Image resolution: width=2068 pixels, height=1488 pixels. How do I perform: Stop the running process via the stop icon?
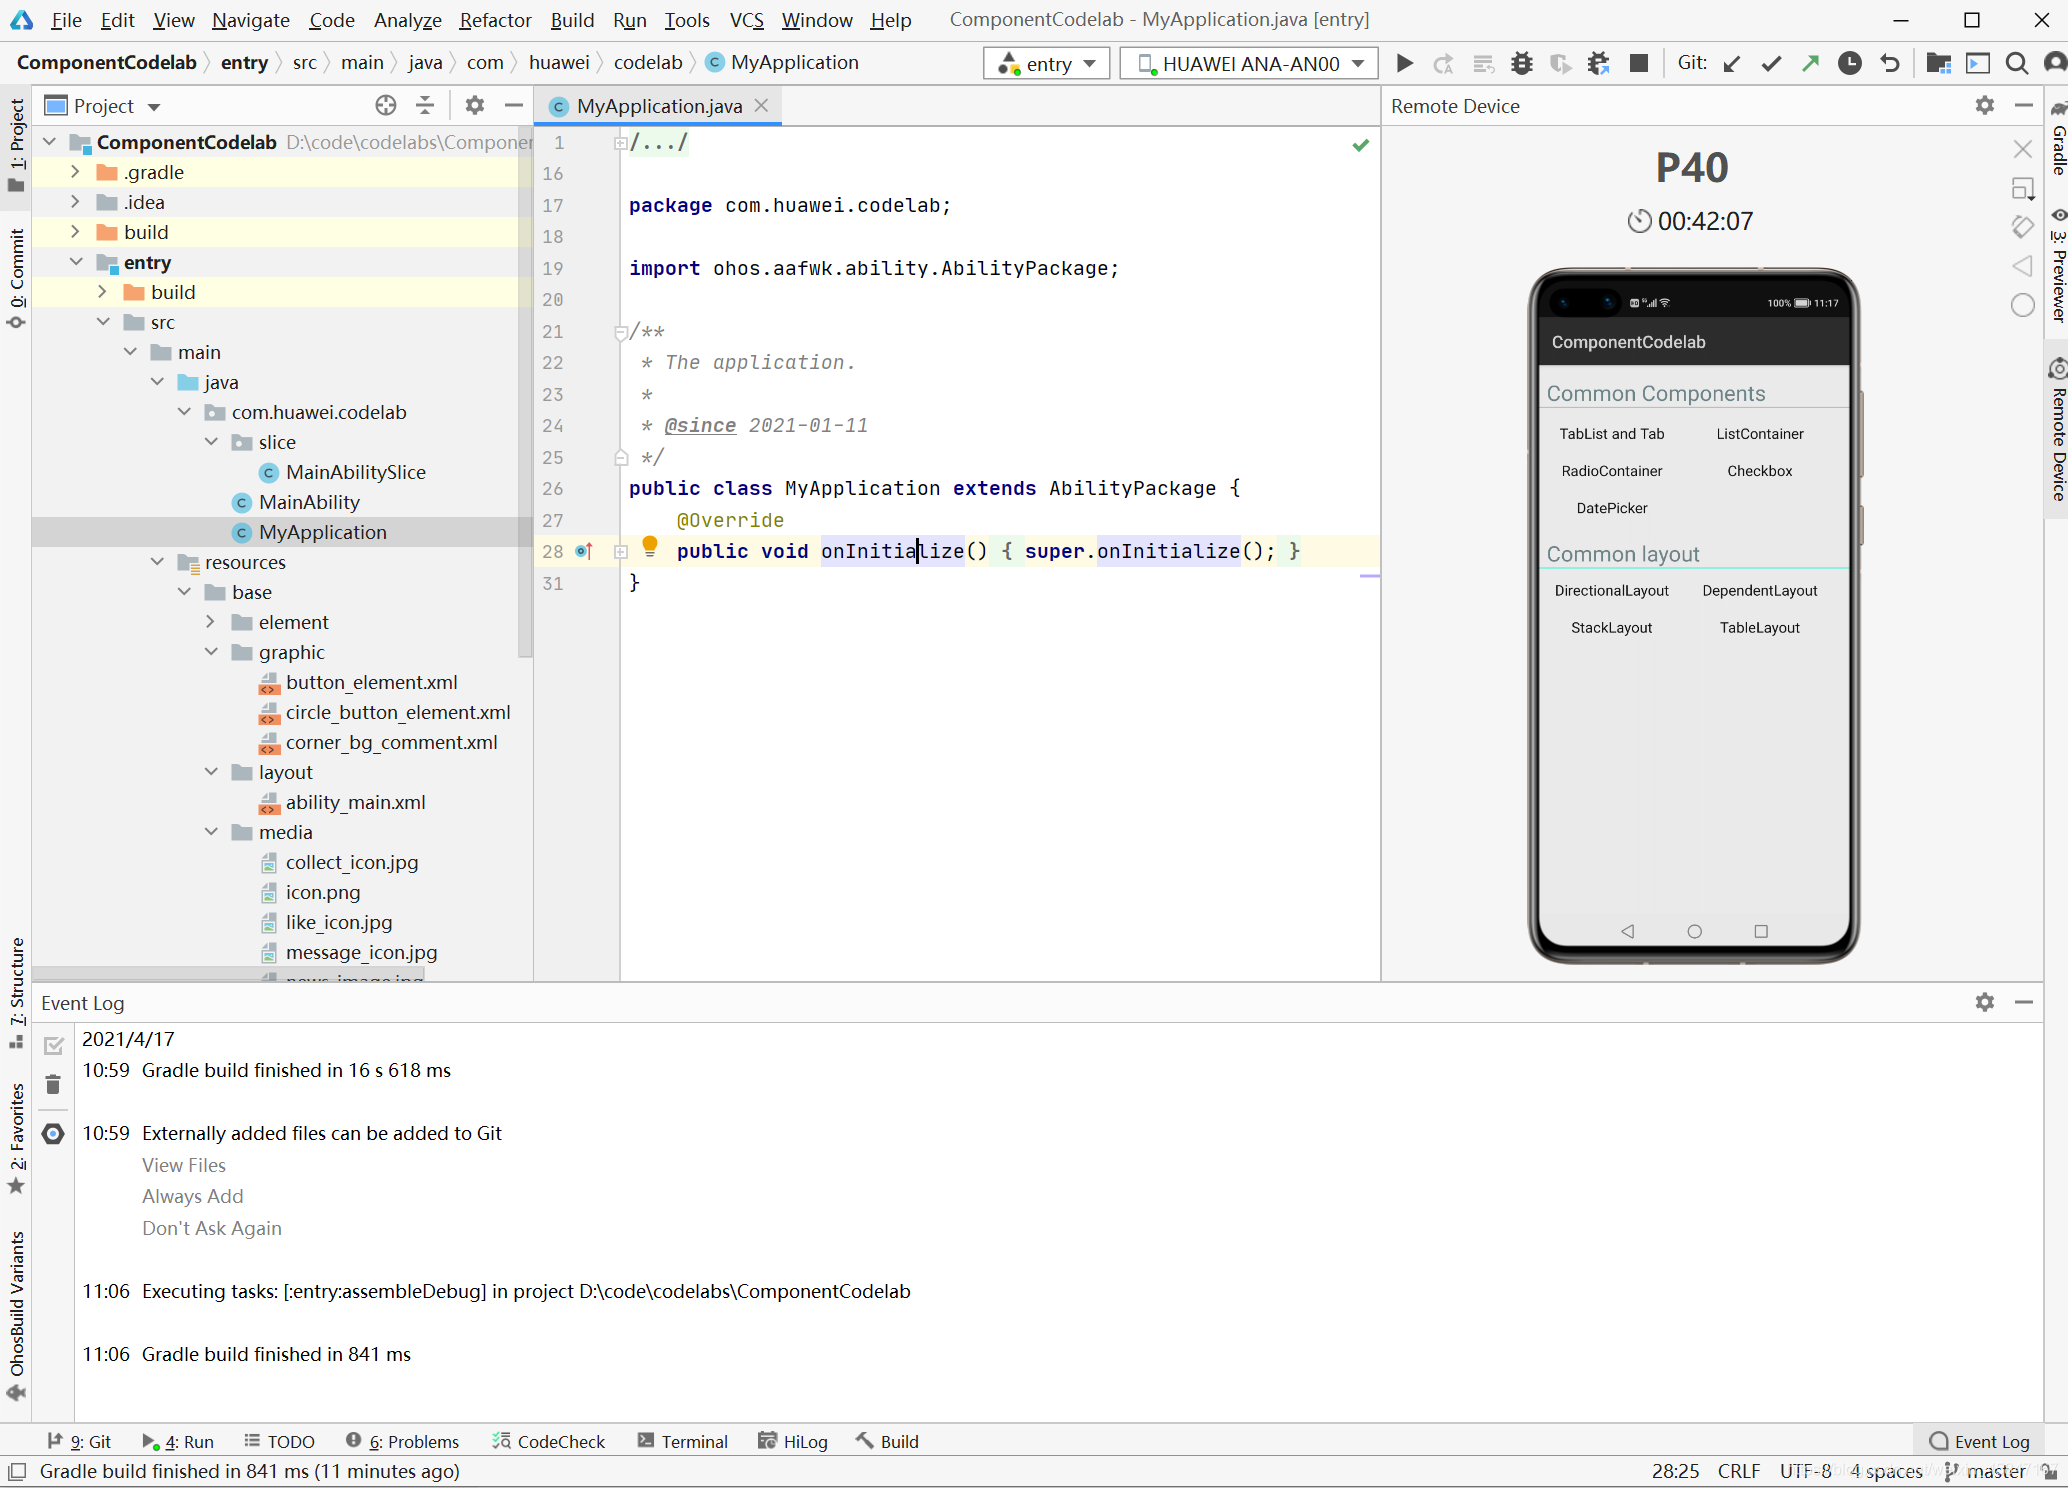pos(1638,64)
